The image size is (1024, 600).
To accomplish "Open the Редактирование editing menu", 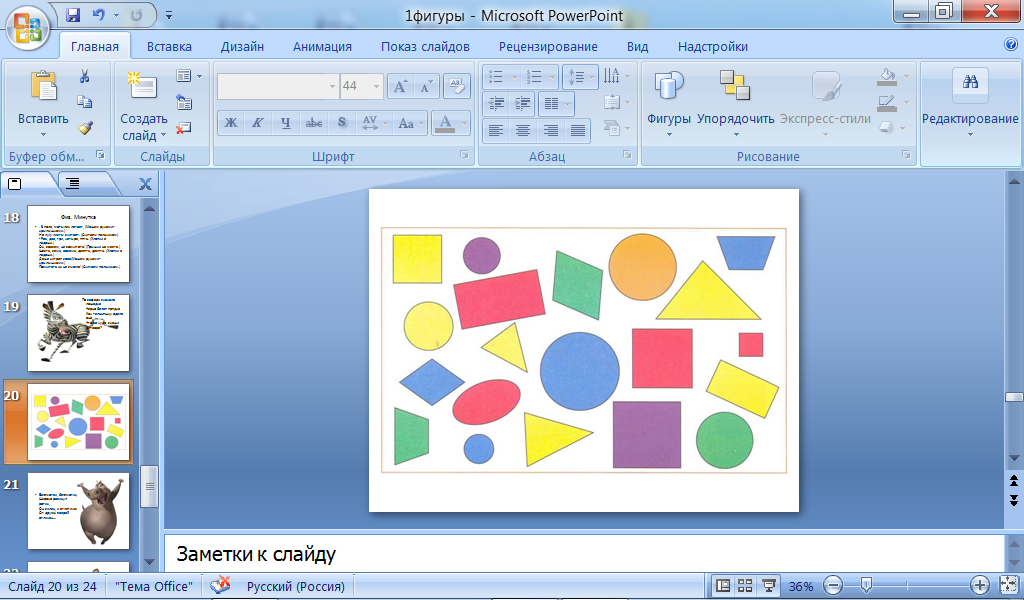I will point(970,103).
